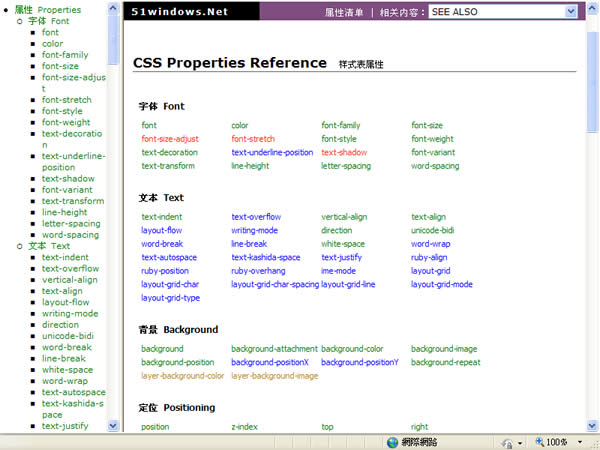600x450 pixels.
Task: Click the Internet zone globe icon in status bar
Action: tap(392, 442)
